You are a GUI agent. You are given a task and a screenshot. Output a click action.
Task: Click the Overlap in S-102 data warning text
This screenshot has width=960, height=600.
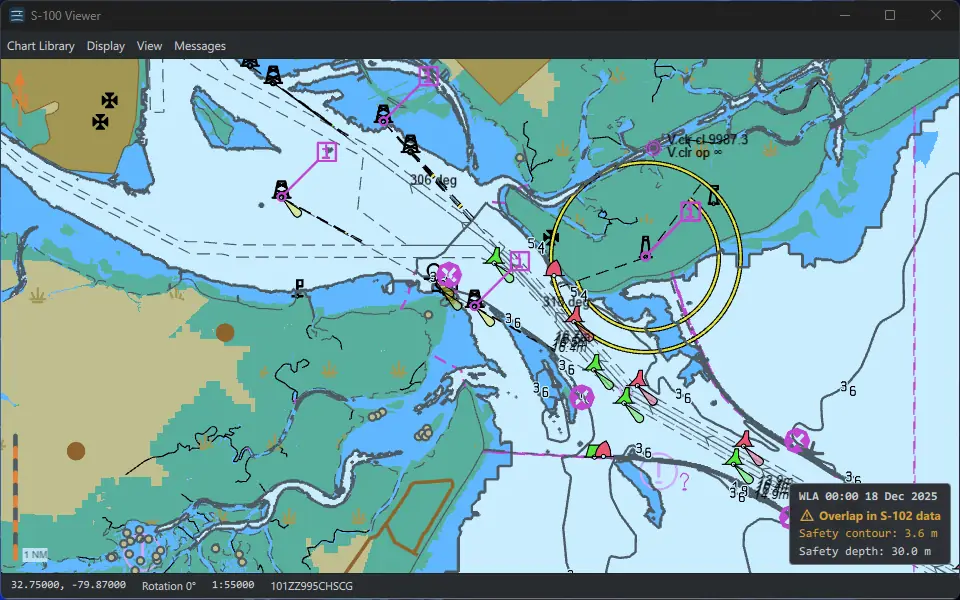pos(880,516)
